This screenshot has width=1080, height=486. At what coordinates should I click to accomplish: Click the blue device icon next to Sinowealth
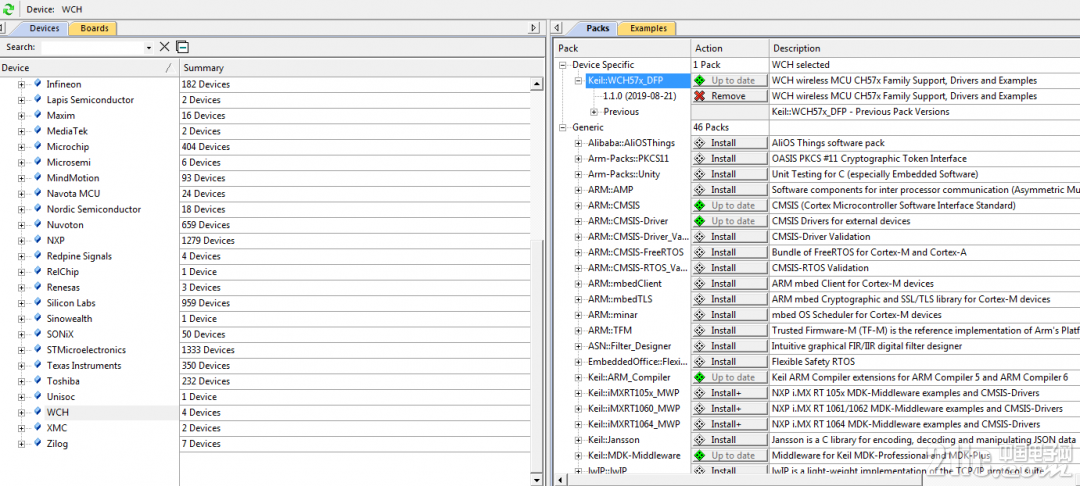point(37,319)
